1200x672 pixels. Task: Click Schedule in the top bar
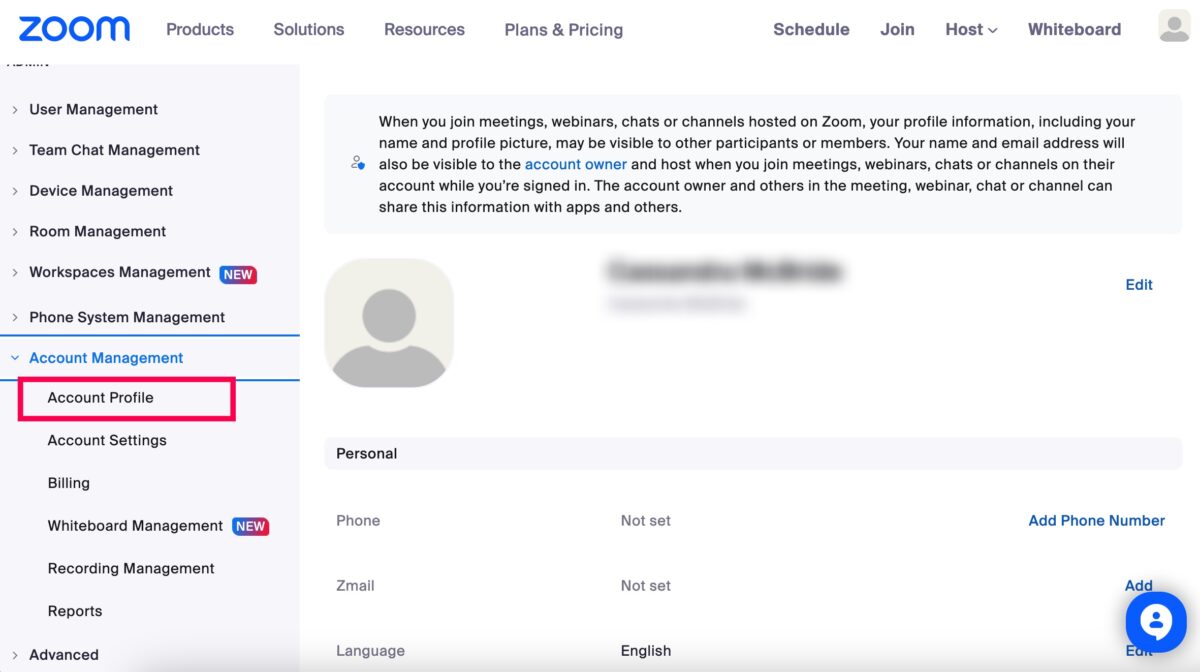pos(811,29)
